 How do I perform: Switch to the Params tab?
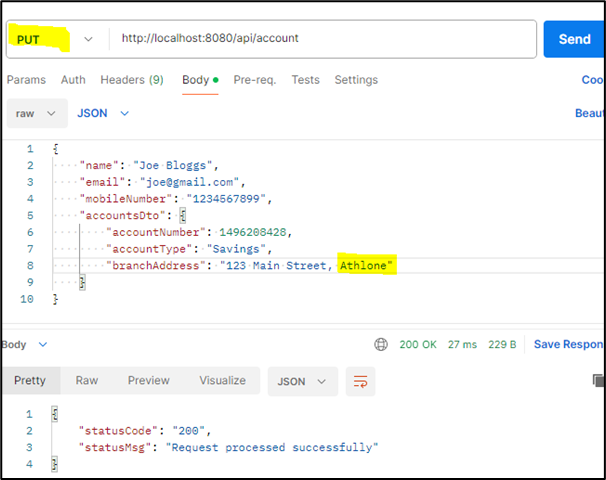point(26,80)
